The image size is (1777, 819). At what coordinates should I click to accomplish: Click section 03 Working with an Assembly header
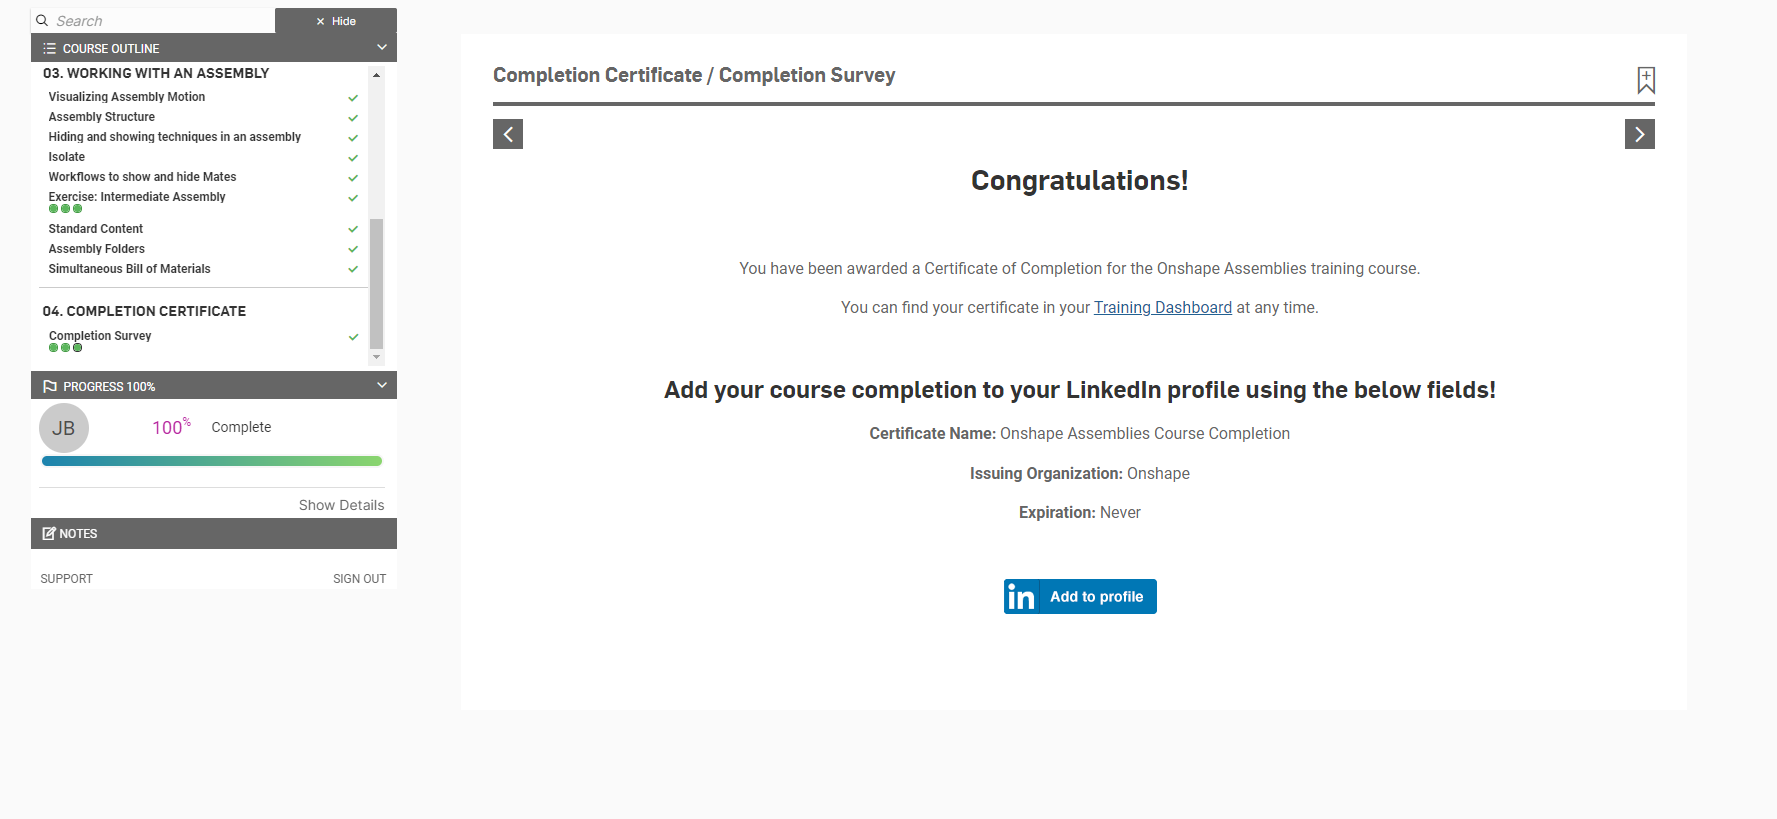point(156,73)
